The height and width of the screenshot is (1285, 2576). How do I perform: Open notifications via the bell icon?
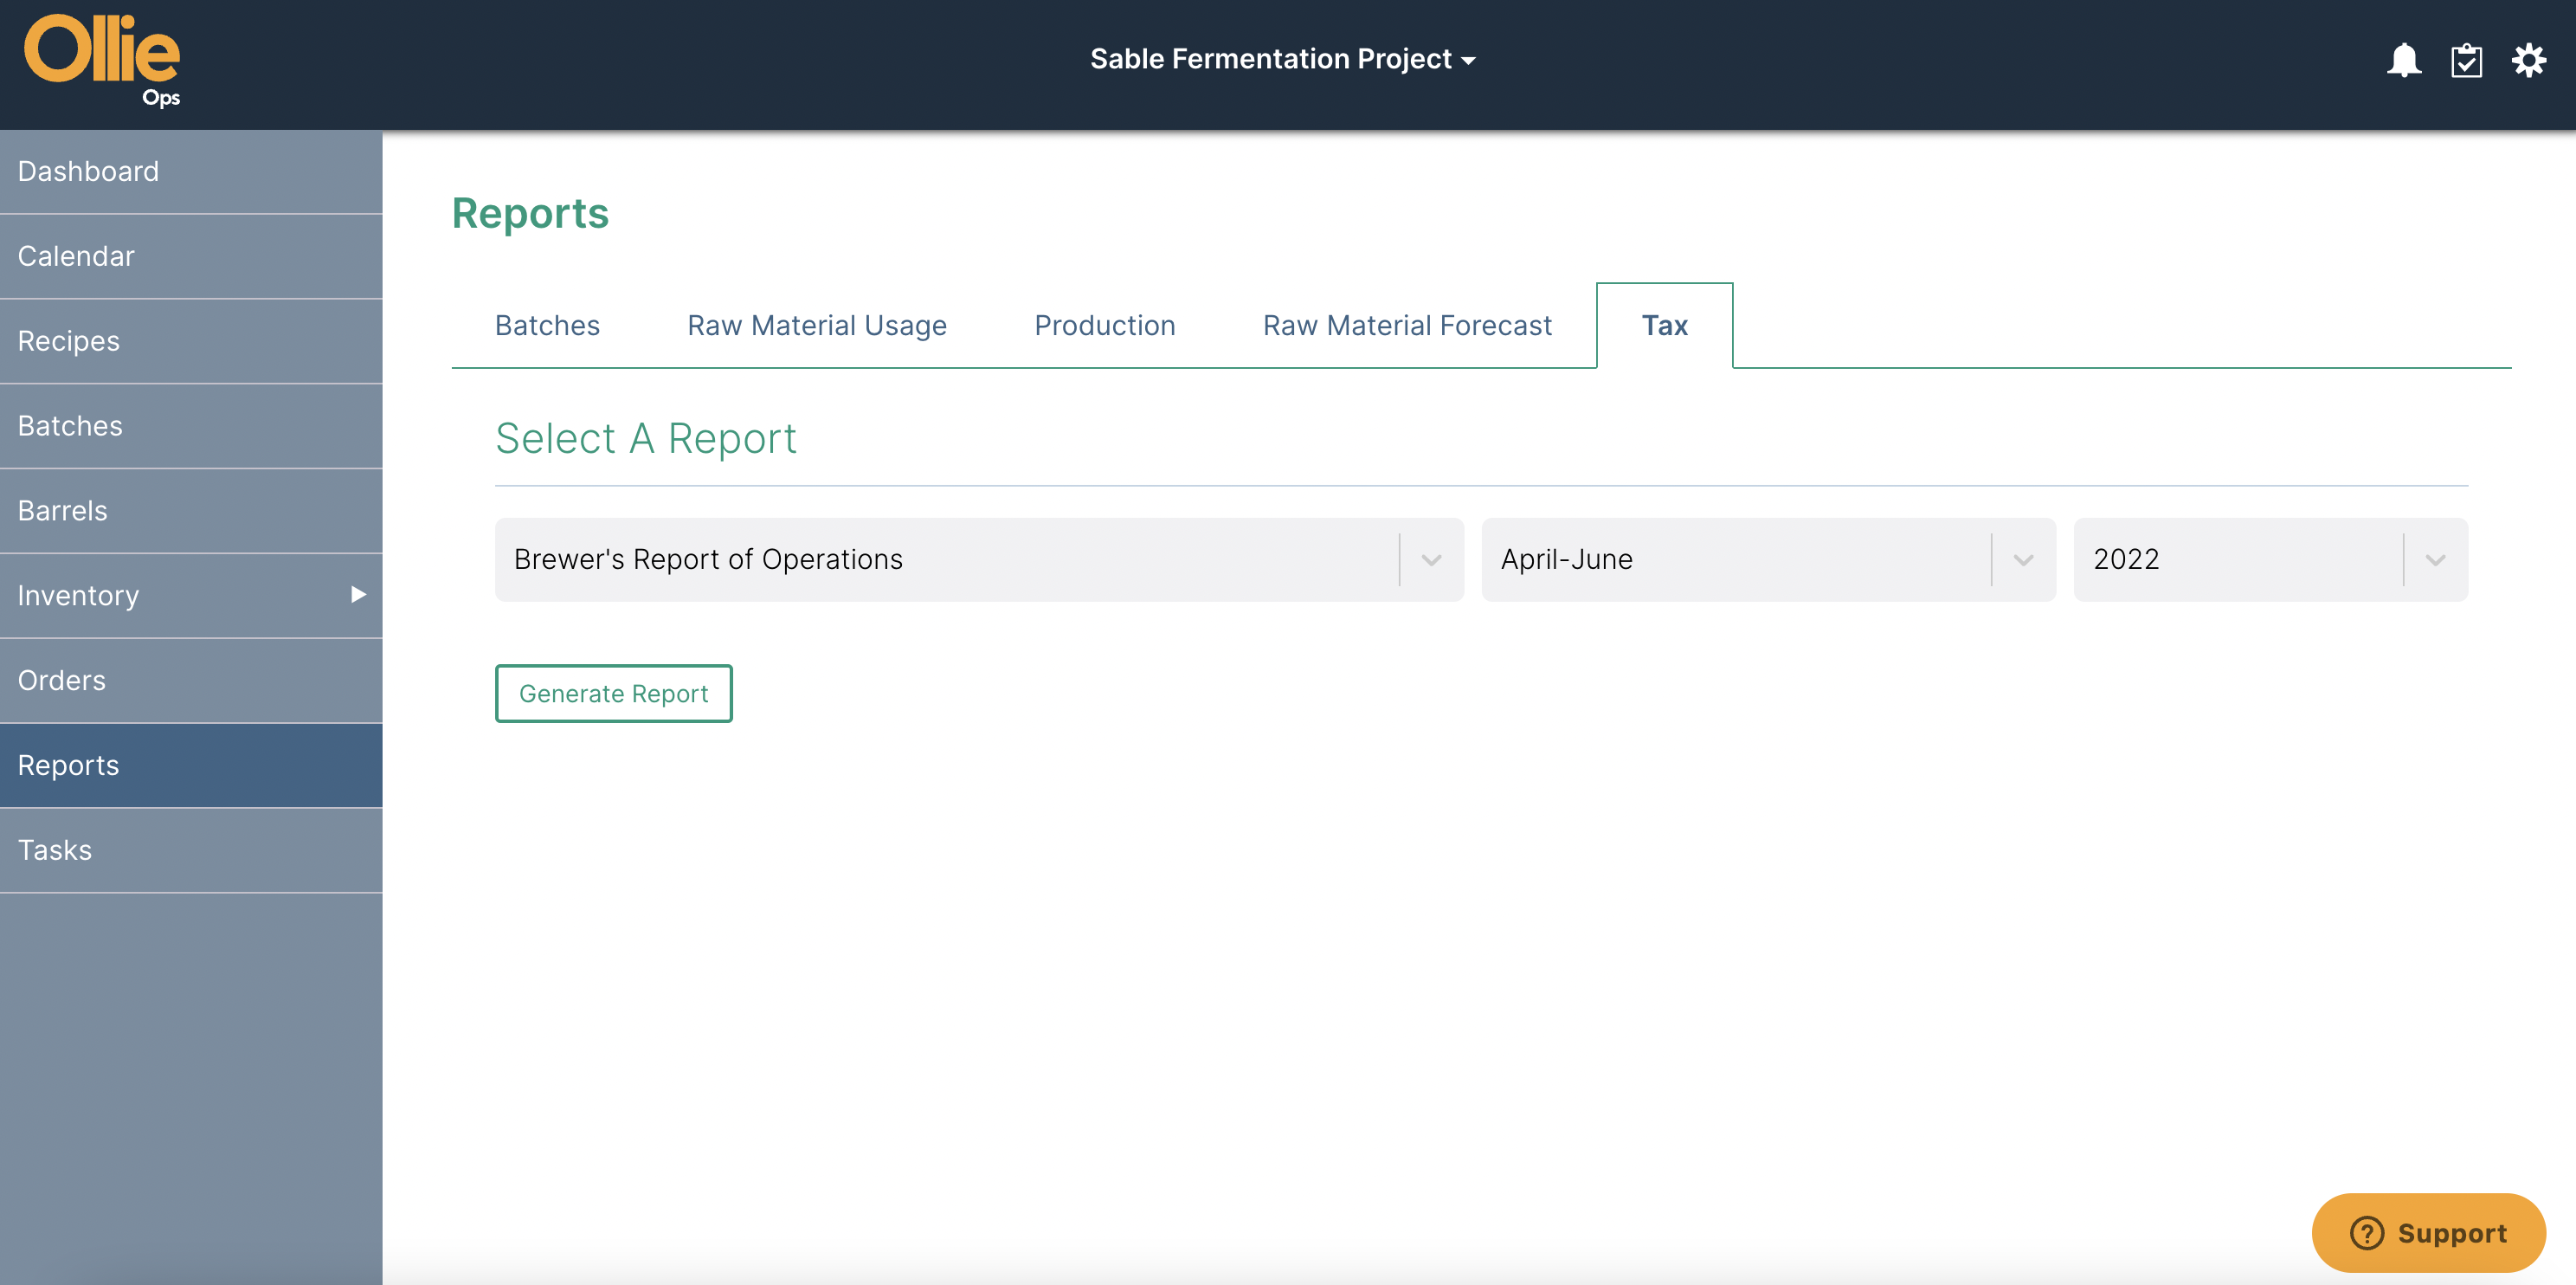2404,60
